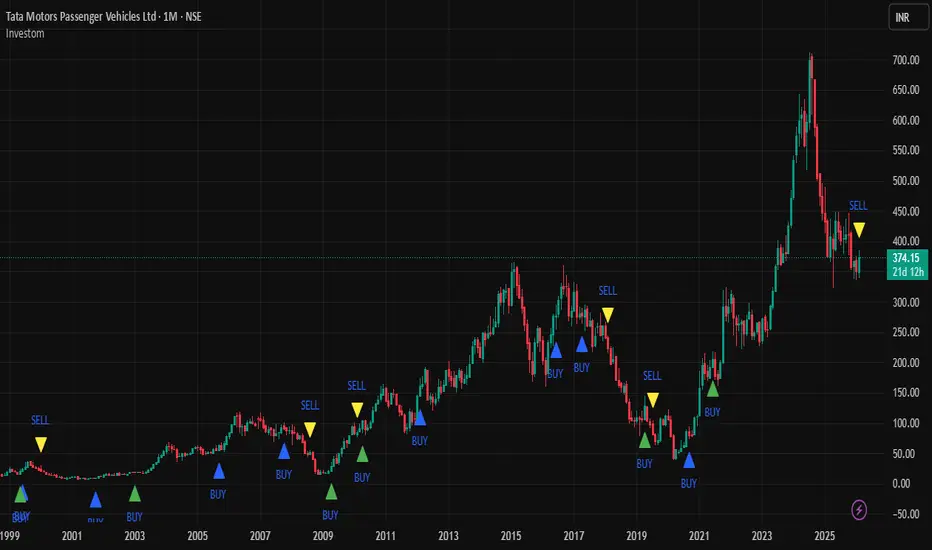Click the 0.00 price axis label
The height and width of the screenshot is (550, 932).
tap(902, 483)
